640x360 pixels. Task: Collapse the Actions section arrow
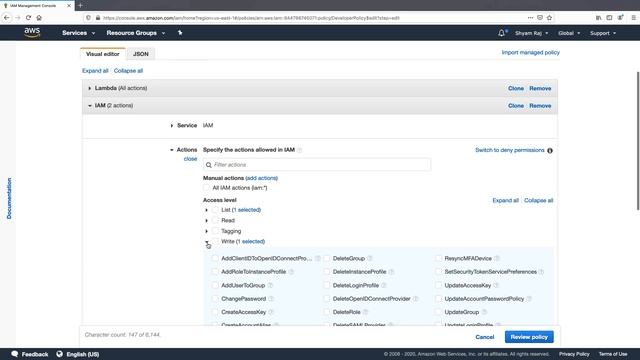point(172,150)
